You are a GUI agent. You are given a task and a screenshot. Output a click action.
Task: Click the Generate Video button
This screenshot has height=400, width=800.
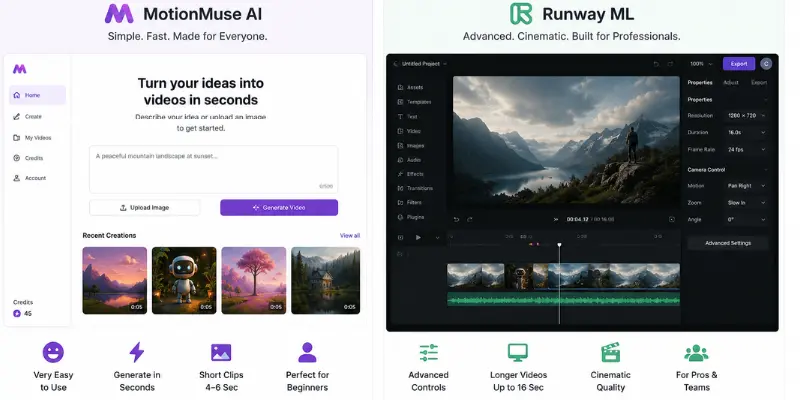[x=279, y=208]
